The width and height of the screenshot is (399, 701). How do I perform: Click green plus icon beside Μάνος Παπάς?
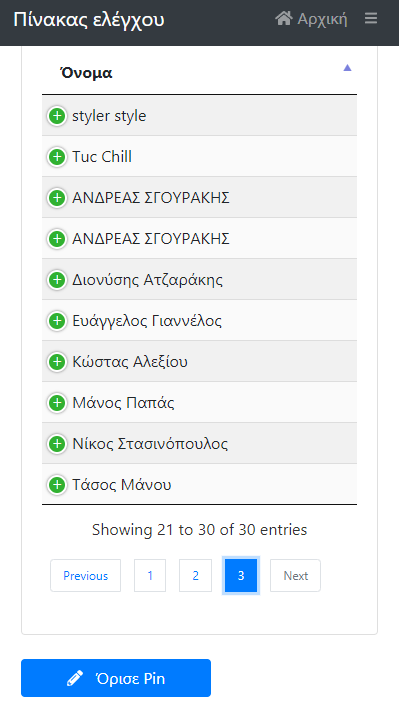pyautogui.click(x=57, y=403)
